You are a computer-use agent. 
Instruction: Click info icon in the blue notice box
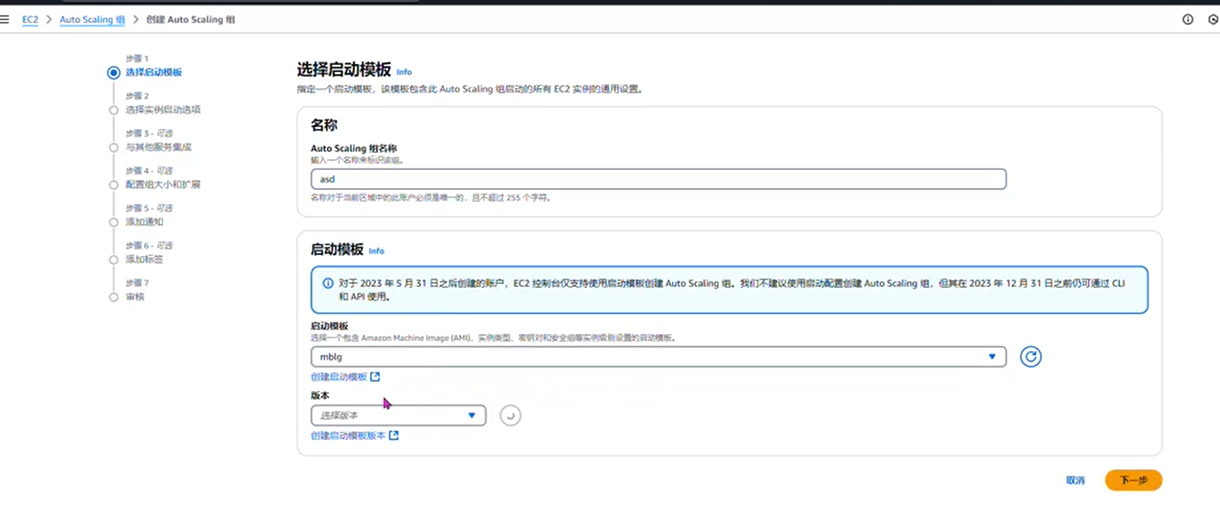click(x=328, y=284)
